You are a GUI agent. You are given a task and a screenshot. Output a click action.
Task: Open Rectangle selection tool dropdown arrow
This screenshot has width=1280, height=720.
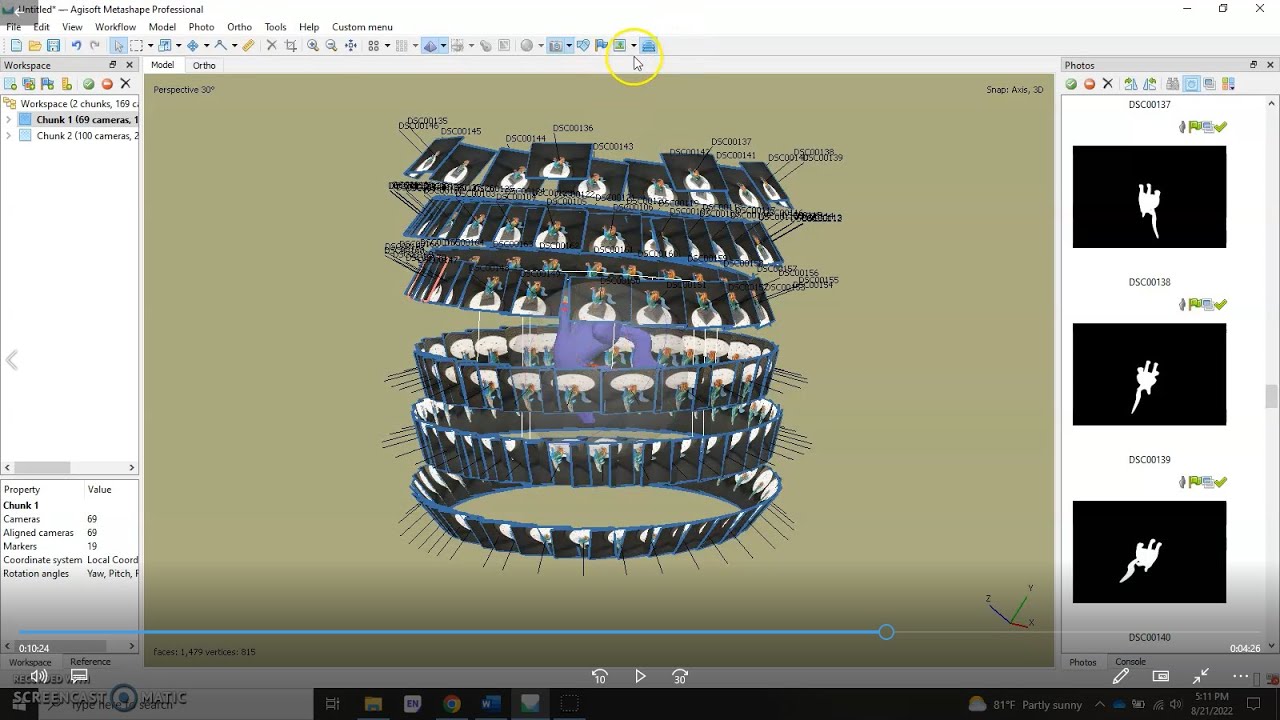point(150,45)
